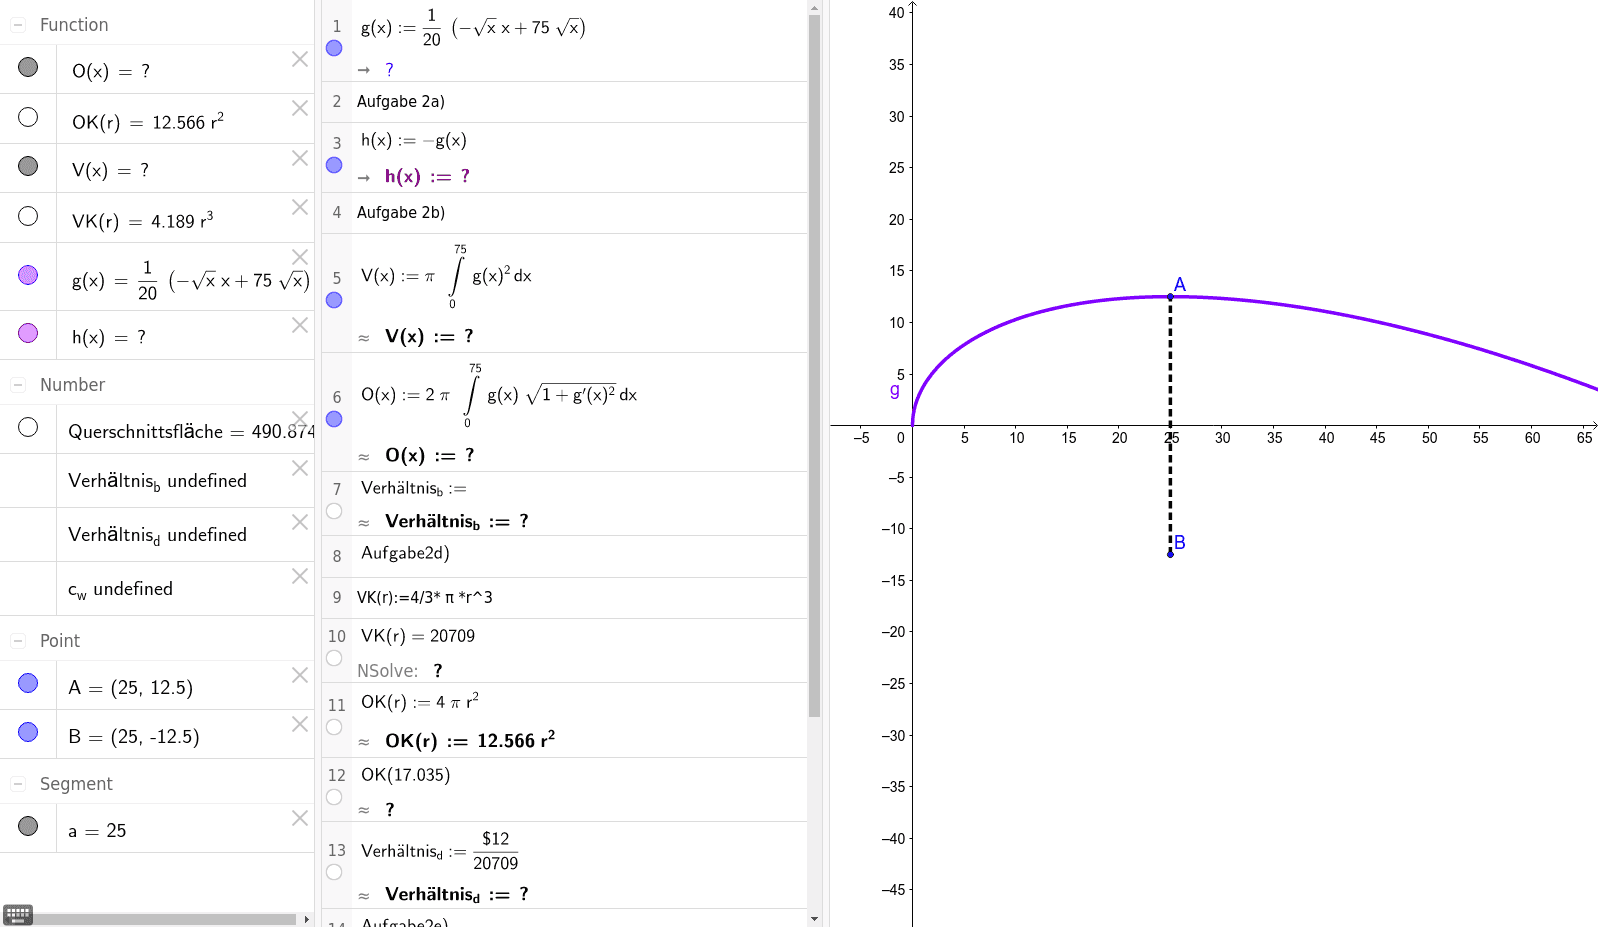Delete the V(x) function row

click(299, 158)
